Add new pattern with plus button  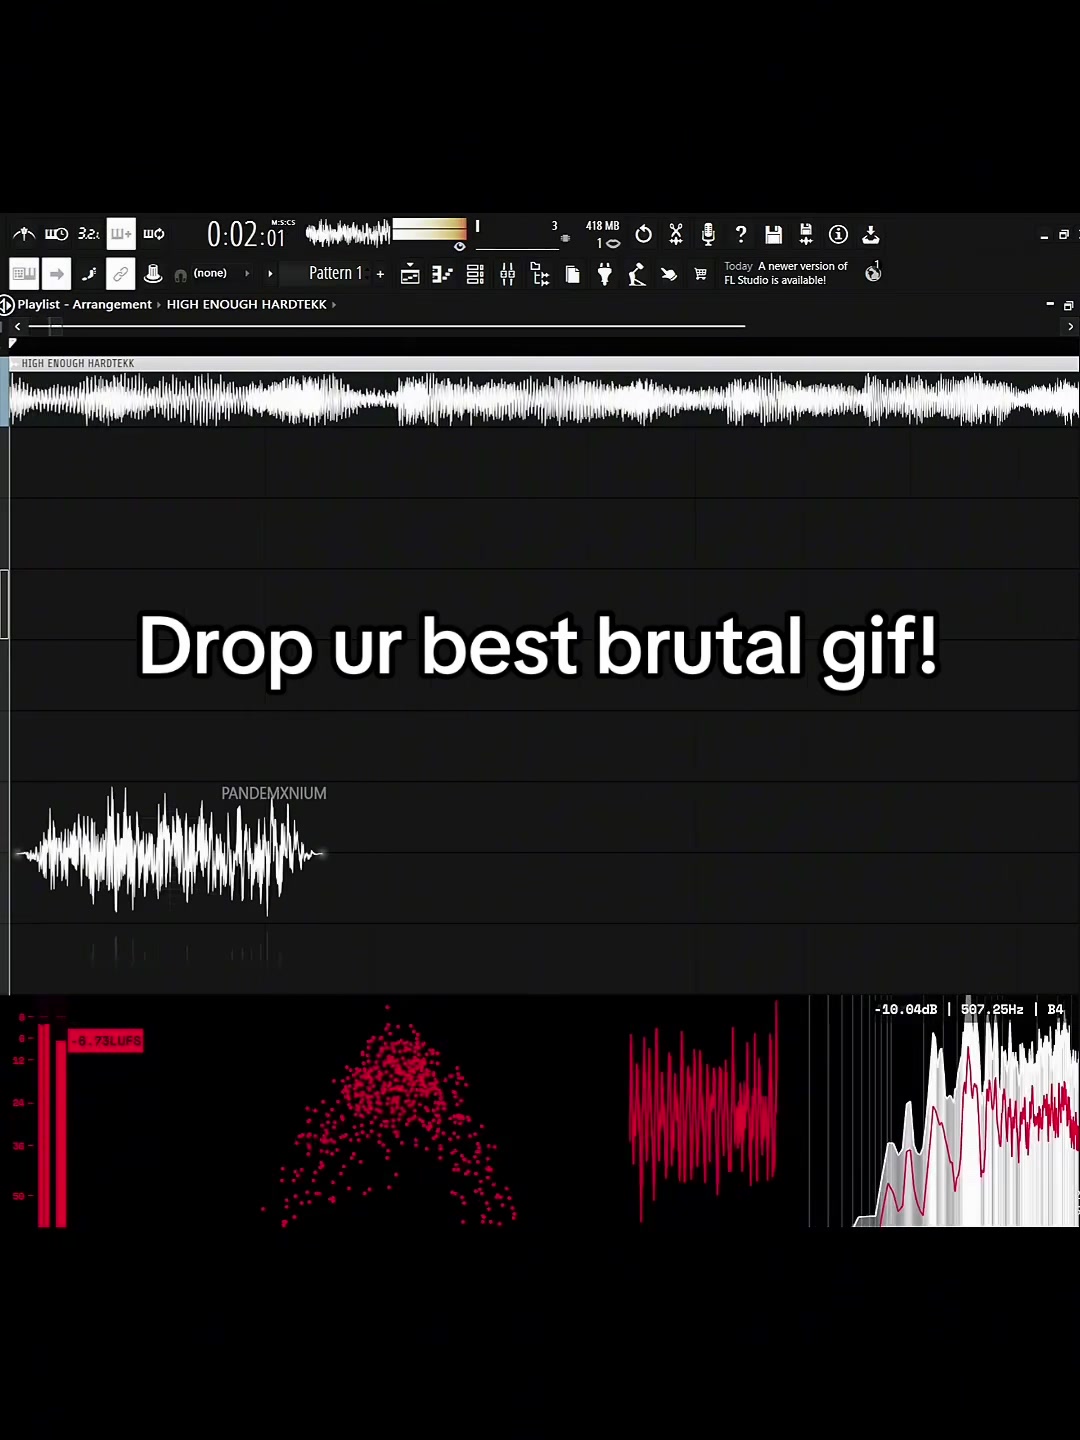tap(380, 273)
